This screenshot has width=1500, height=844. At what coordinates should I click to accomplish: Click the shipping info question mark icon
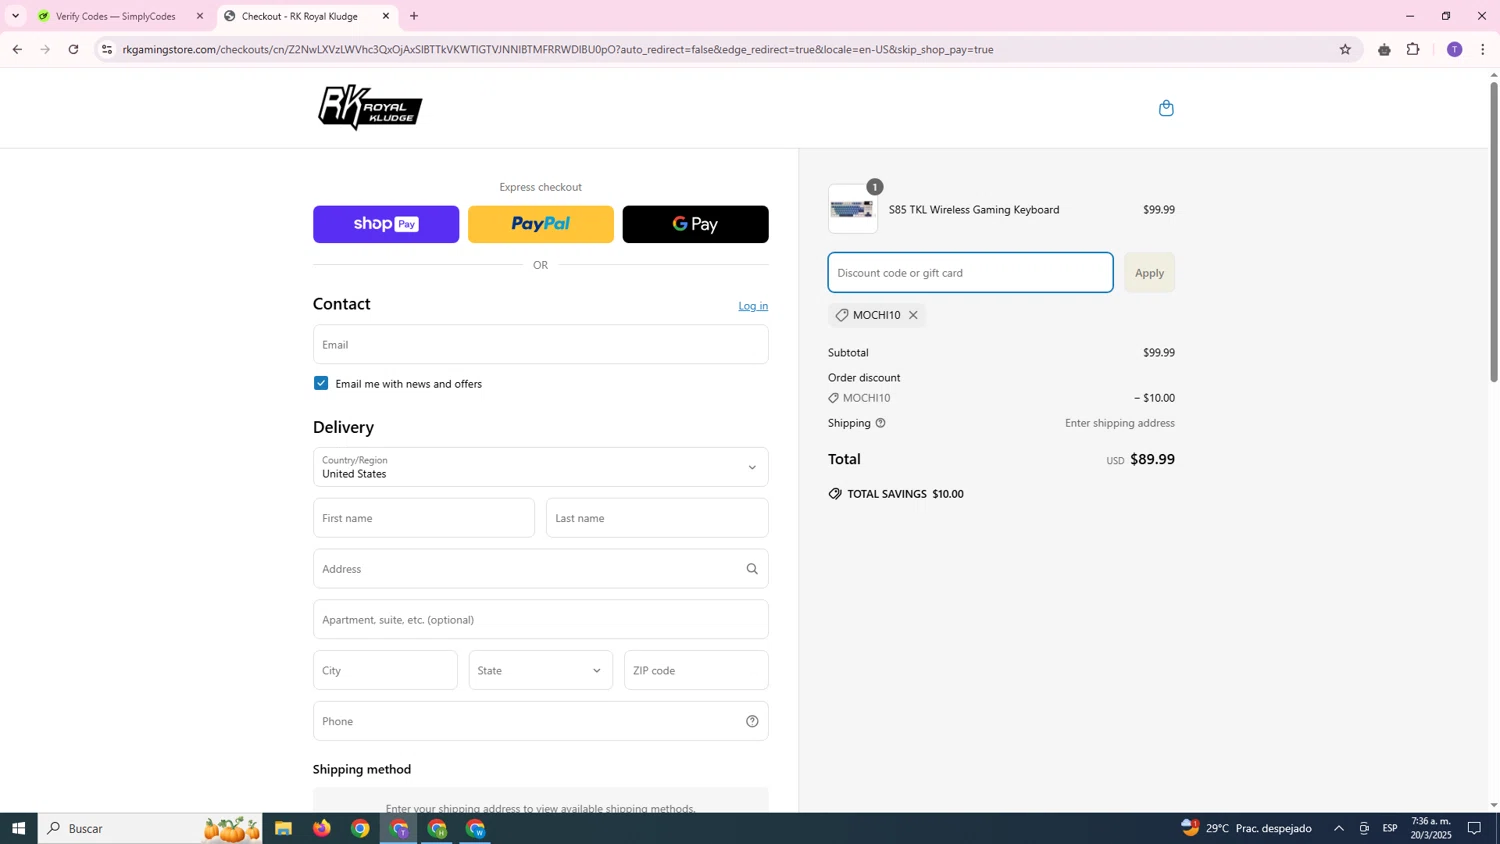pos(881,423)
